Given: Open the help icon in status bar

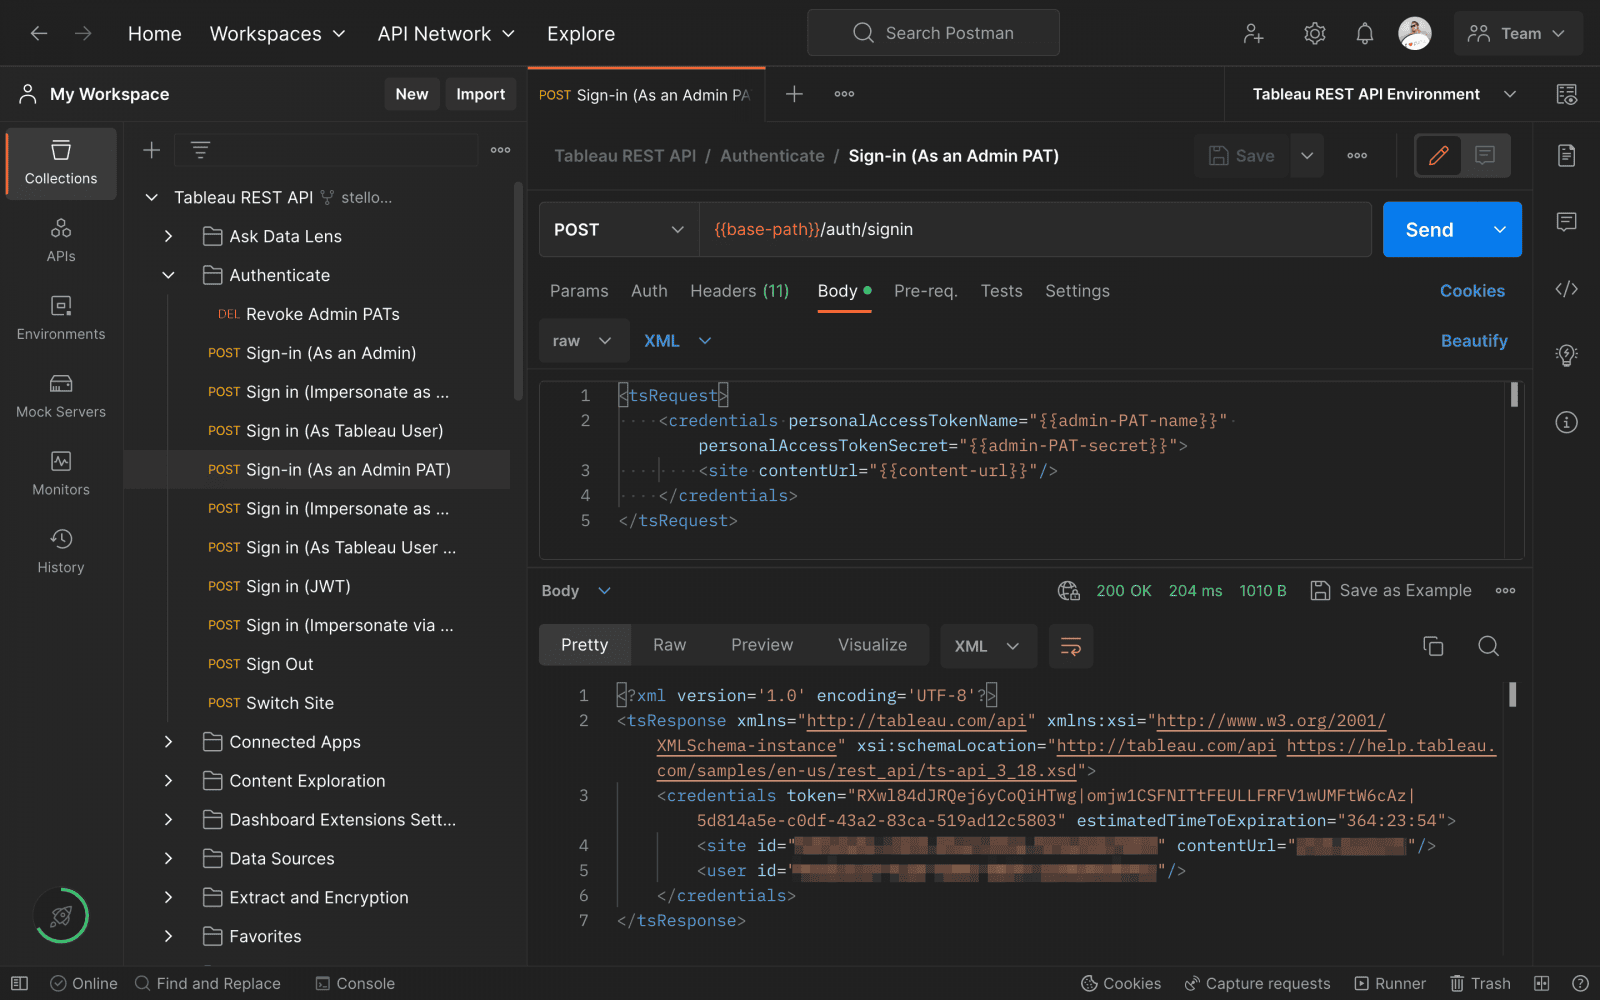Looking at the screenshot, I should coord(1580,984).
